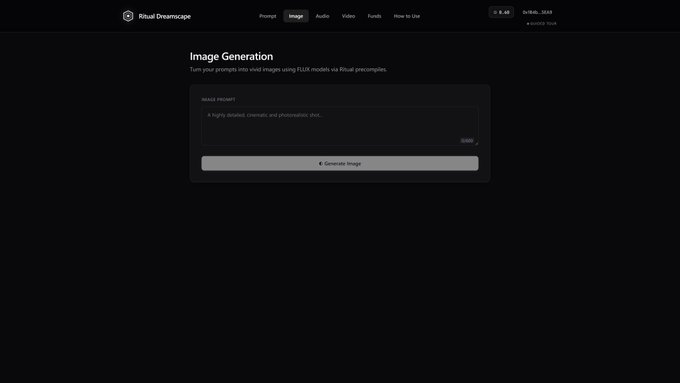Select the Image tab
The width and height of the screenshot is (680, 383).
tap(296, 16)
